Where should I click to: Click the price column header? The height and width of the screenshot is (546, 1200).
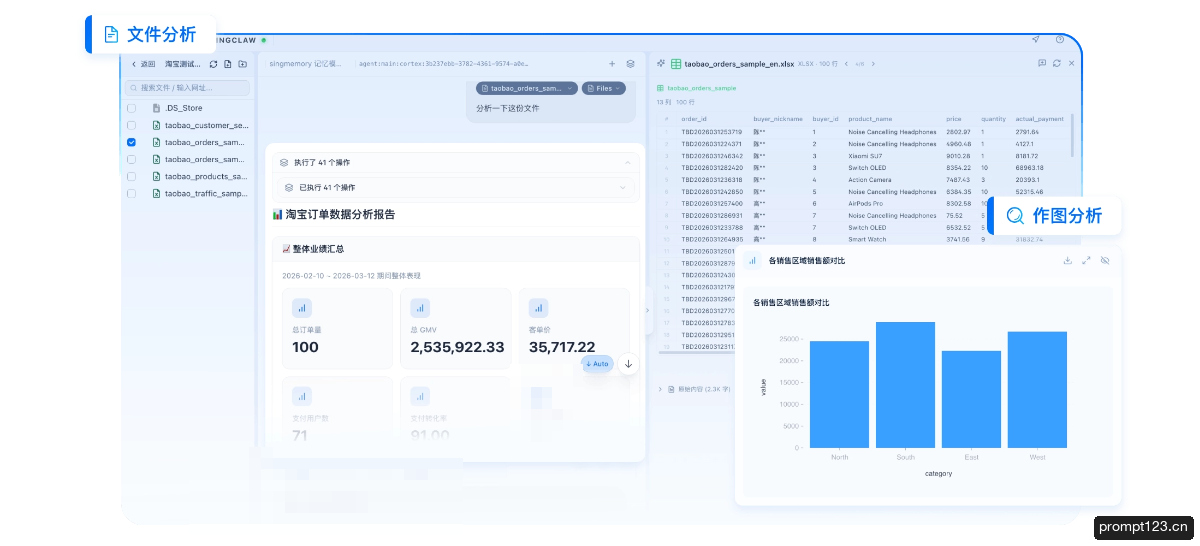[x=954, y=119]
